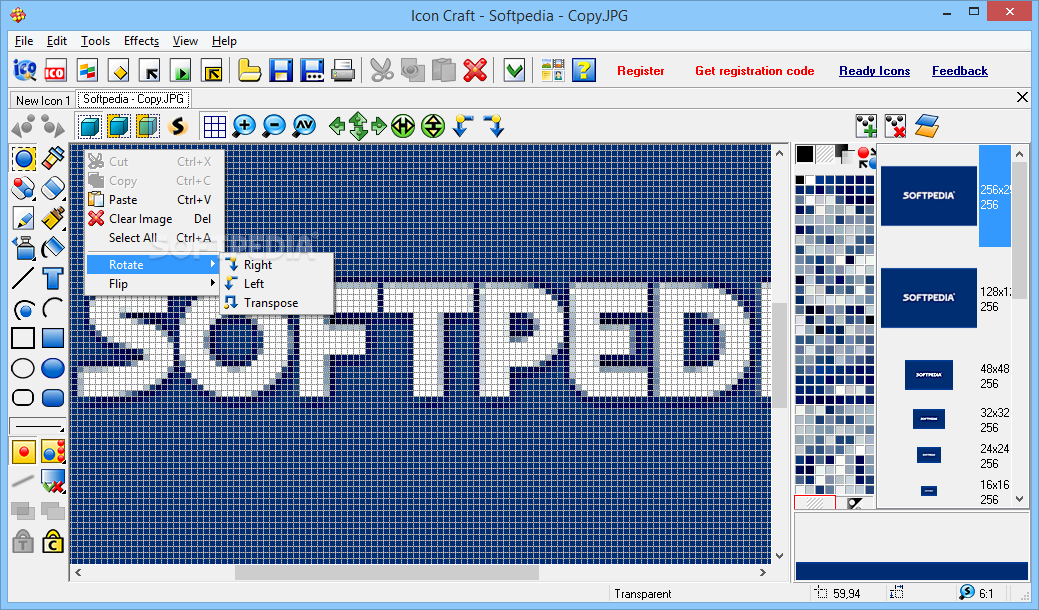Select the 32x32 icon thumbnail

tap(928, 419)
